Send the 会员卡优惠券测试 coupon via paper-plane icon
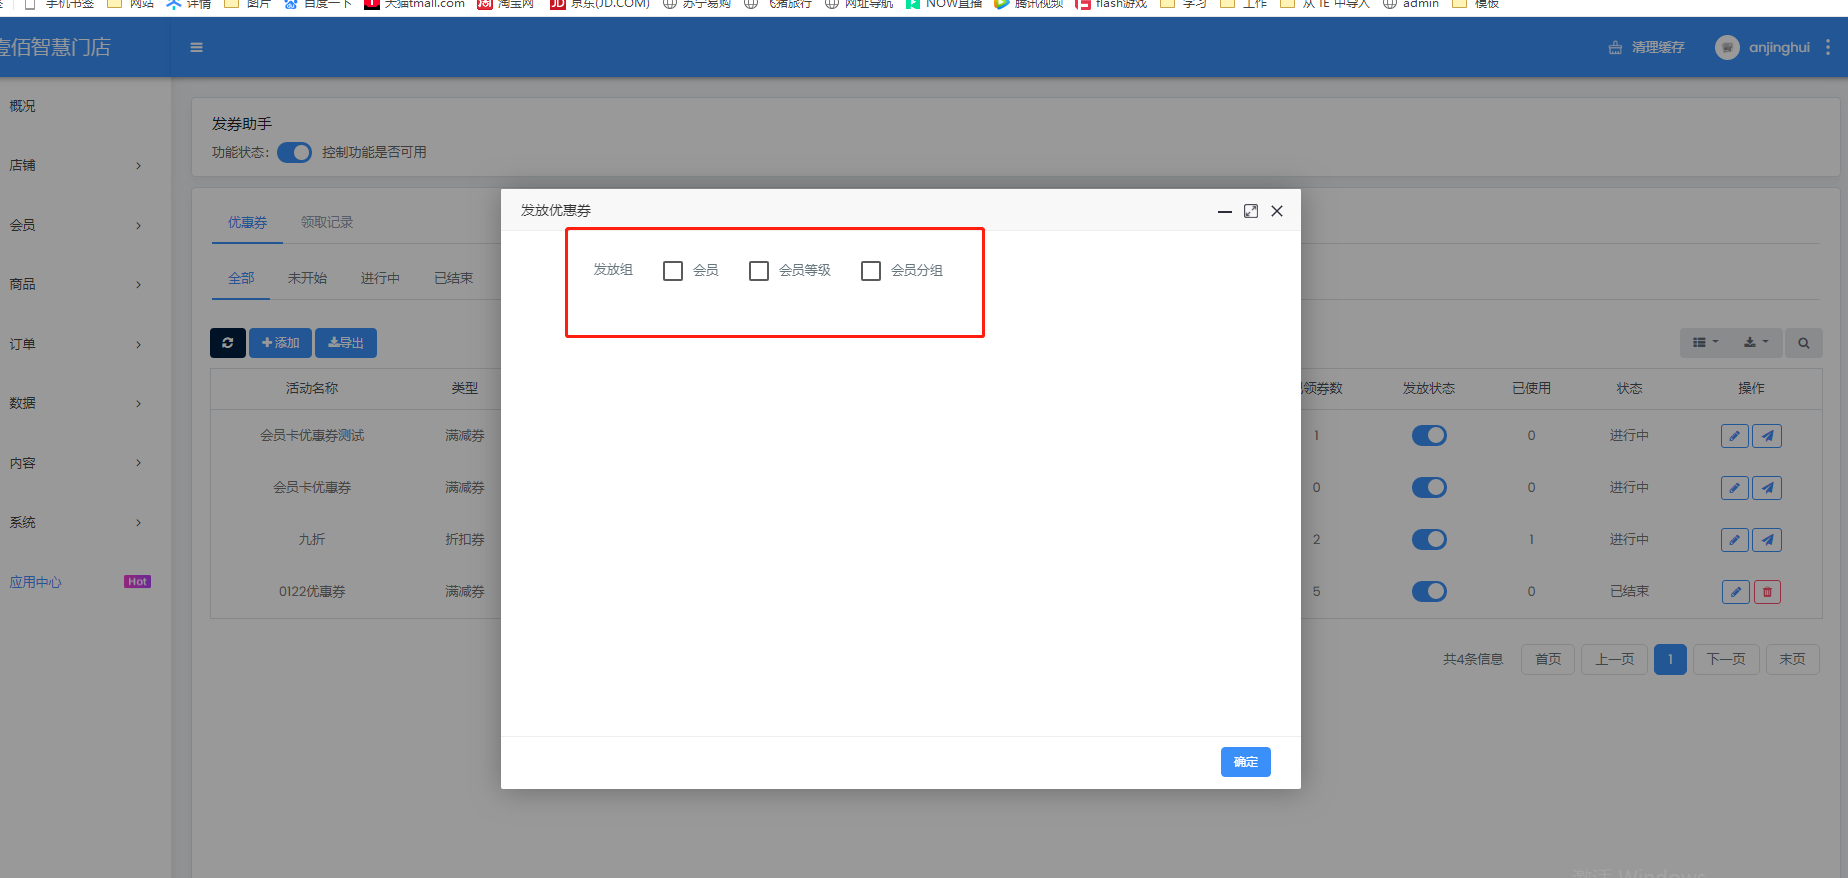This screenshot has height=878, width=1848. 1768,436
